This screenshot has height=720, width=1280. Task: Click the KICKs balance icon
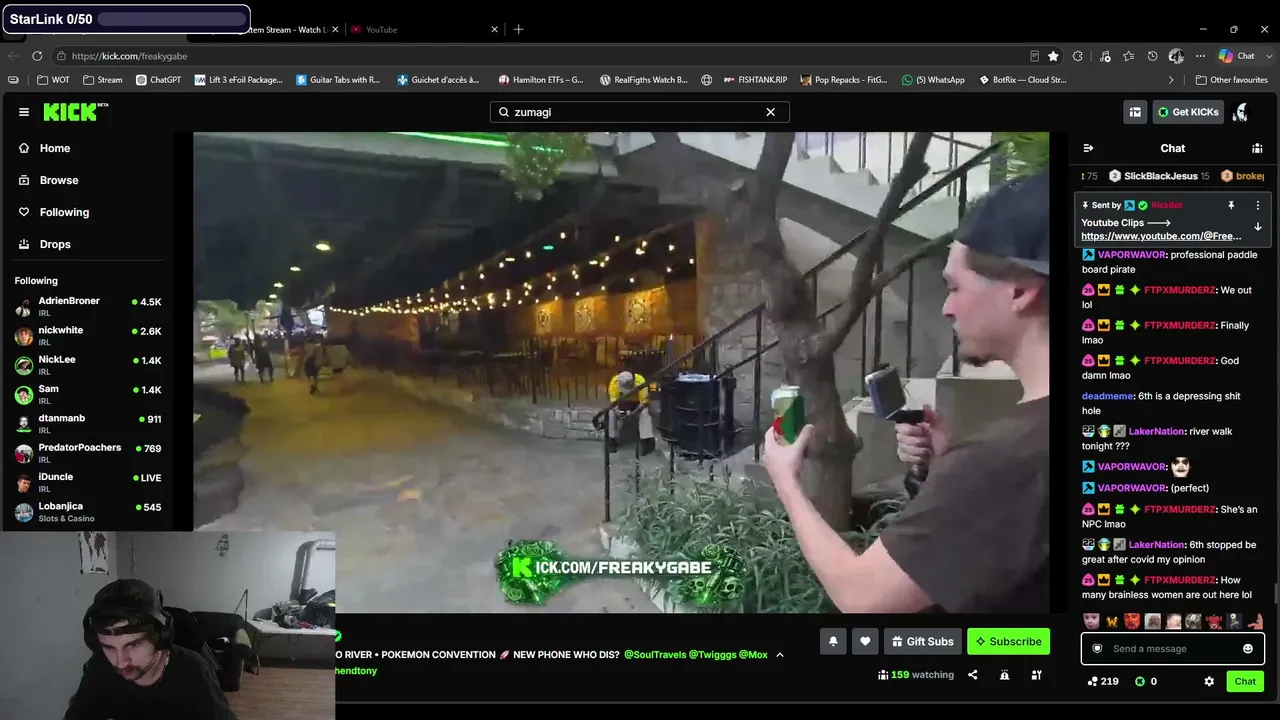point(1139,681)
